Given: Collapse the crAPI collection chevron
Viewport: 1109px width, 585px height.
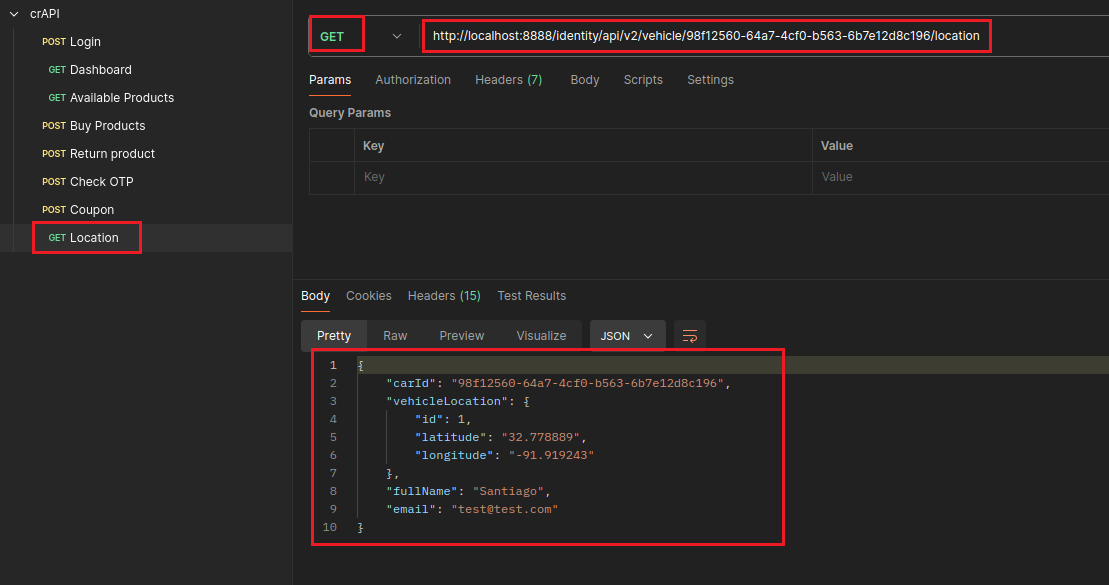Looking at the screenshot, I should click(14, 13).
